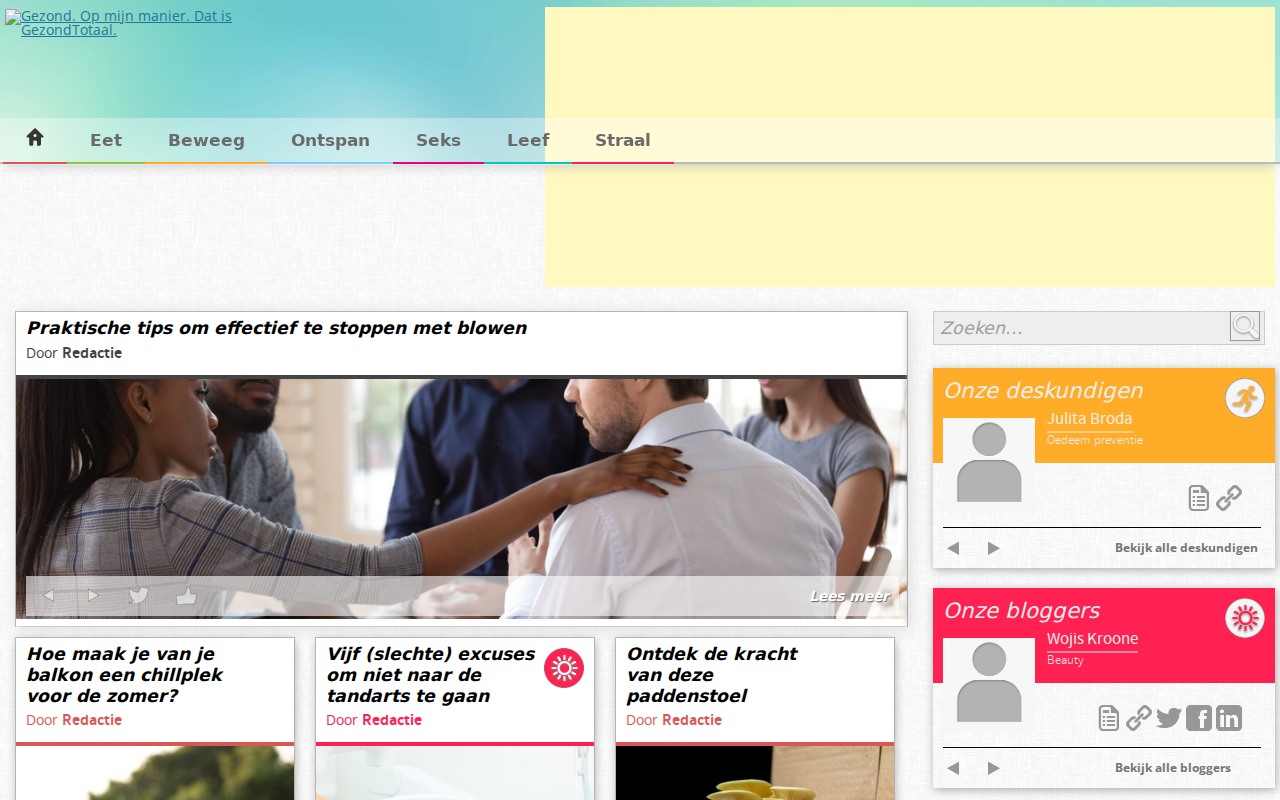Open the Leef menu item
1280x800 pixels.
point(528,140)
